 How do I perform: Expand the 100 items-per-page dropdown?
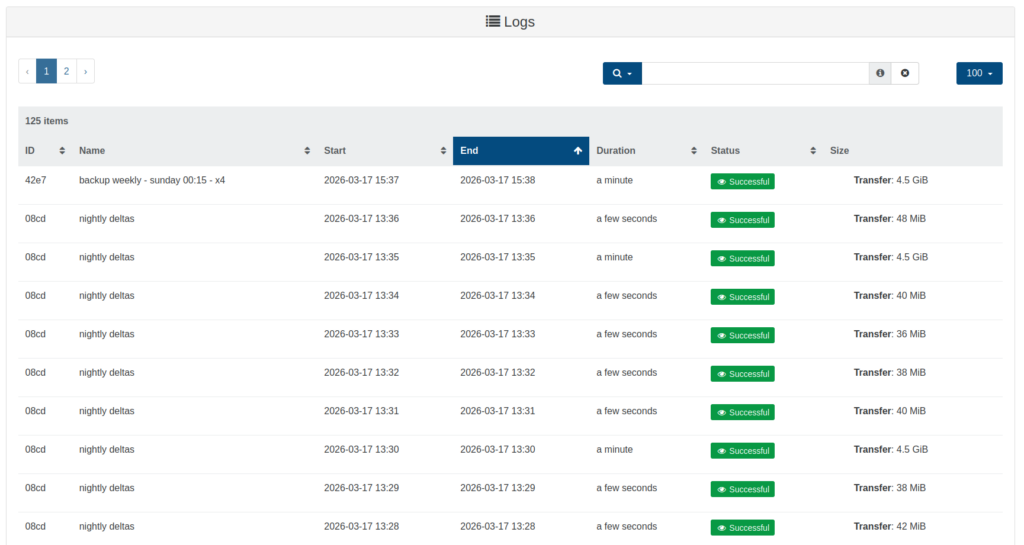[x=979, y=73]
